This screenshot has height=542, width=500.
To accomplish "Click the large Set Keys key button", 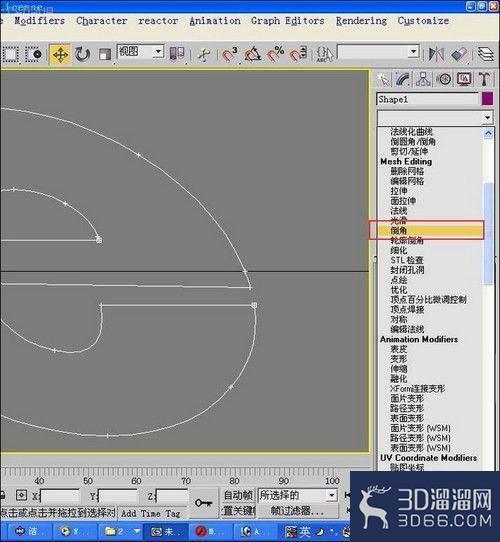I will point(204,503).
